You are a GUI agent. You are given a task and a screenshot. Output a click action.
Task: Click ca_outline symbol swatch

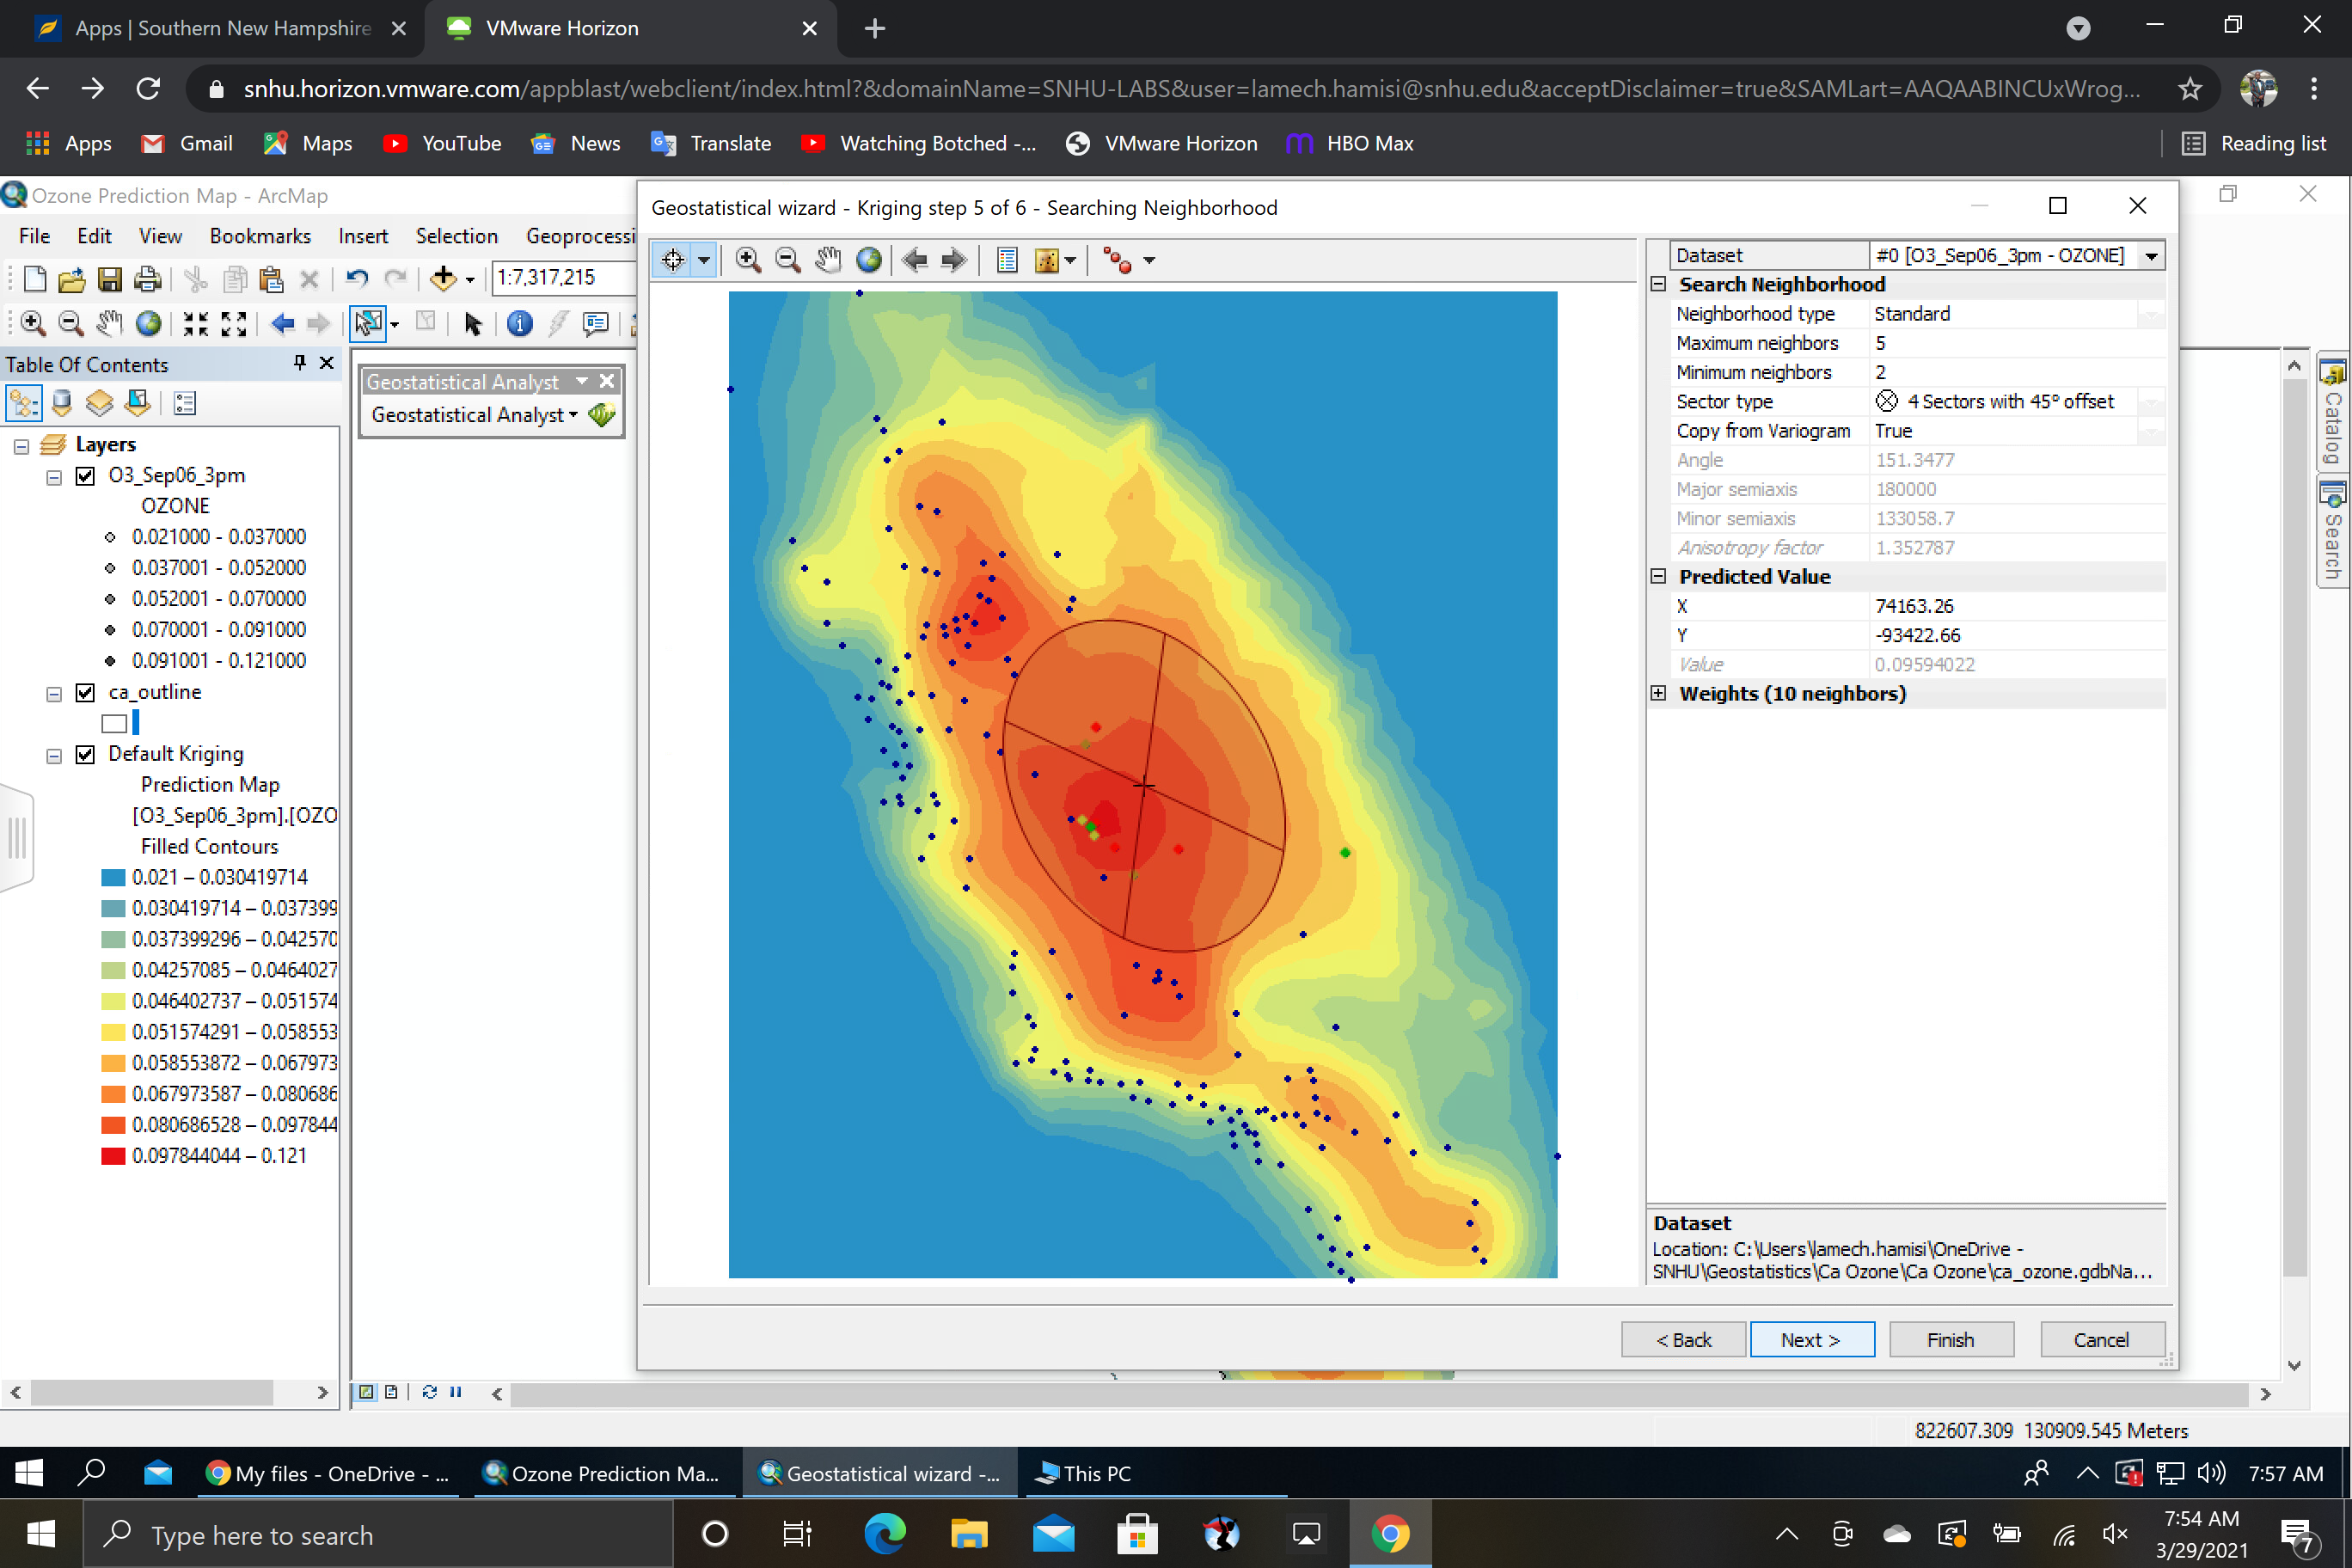114,723
